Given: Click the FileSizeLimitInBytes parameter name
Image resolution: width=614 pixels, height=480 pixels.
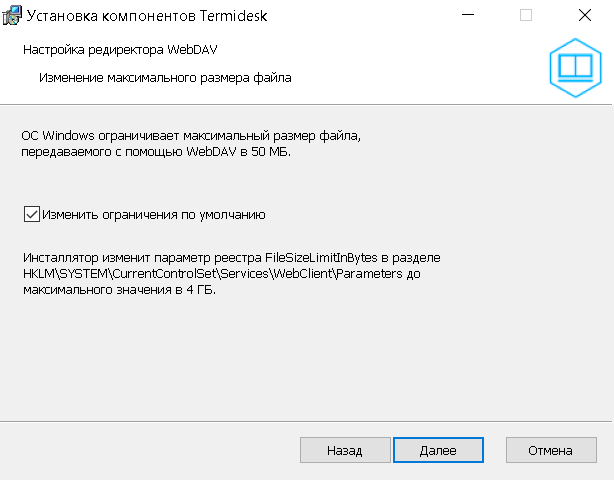Looking at the screenshot, I should coord(321,258).
